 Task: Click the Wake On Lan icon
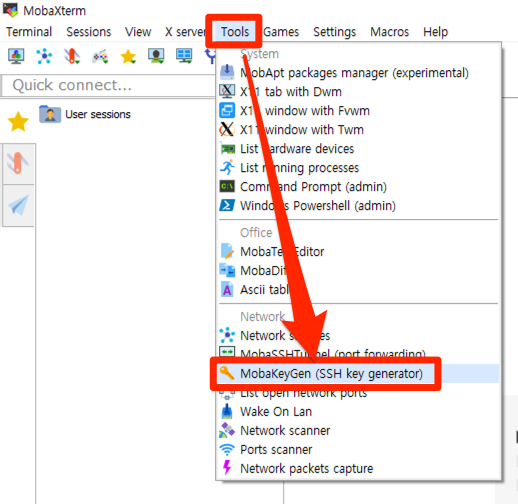point(227,411)
